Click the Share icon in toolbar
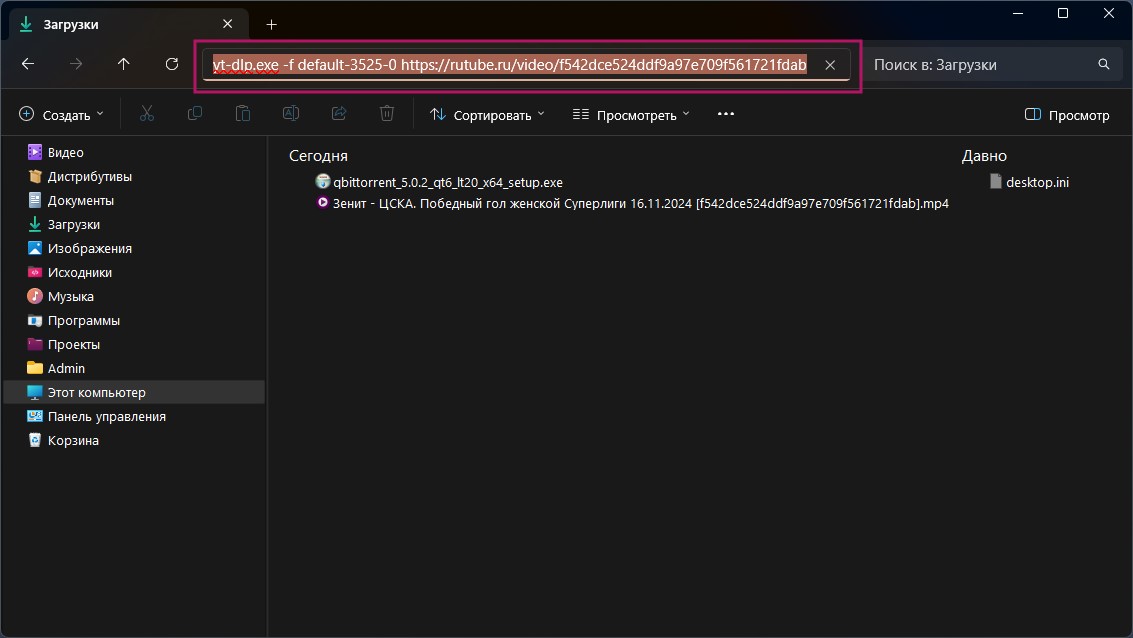The image size is (1133, 638). 339,114
